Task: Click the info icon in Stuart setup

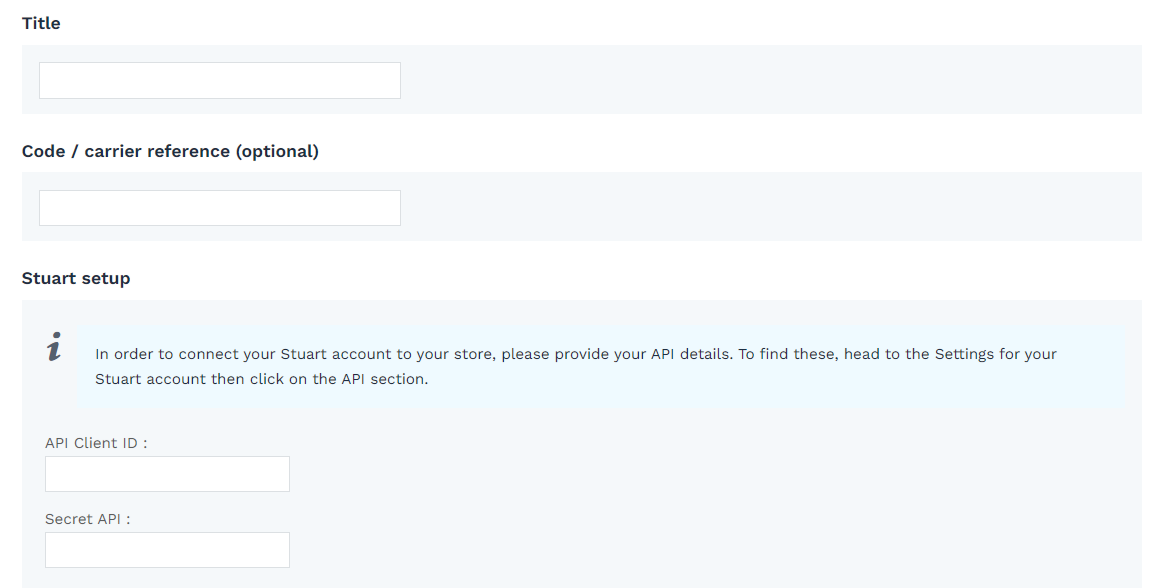Action: tap(54, 346)
